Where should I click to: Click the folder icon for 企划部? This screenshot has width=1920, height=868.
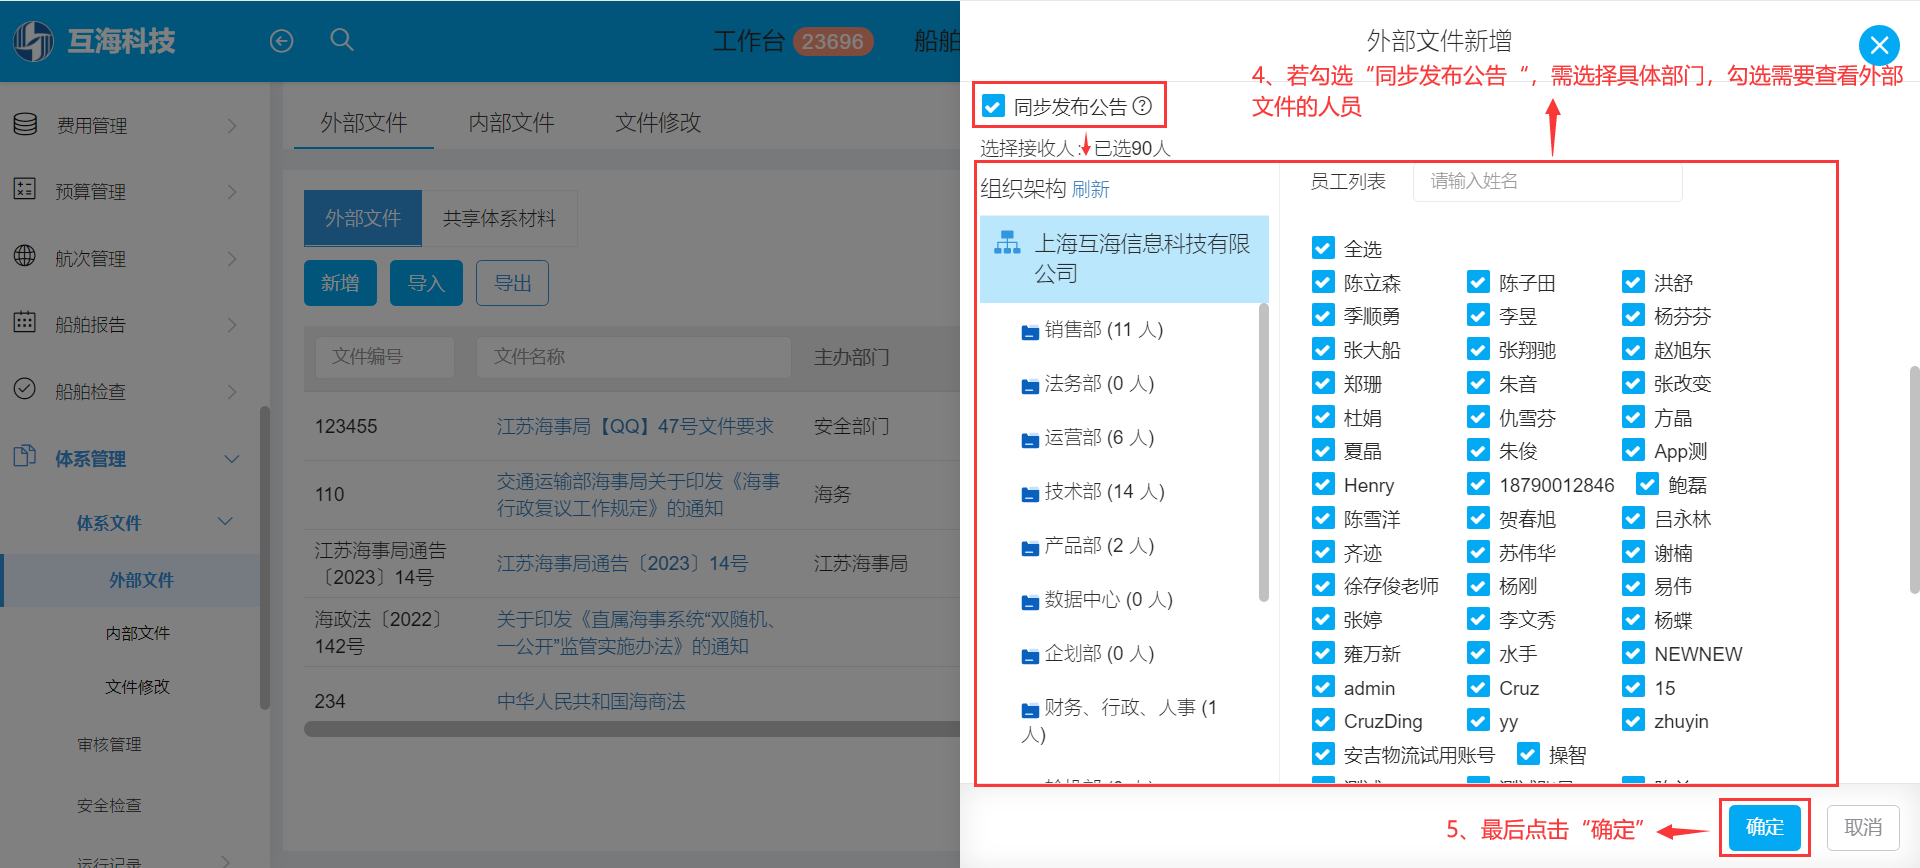pyautogui.click(x=1030, y=656)
